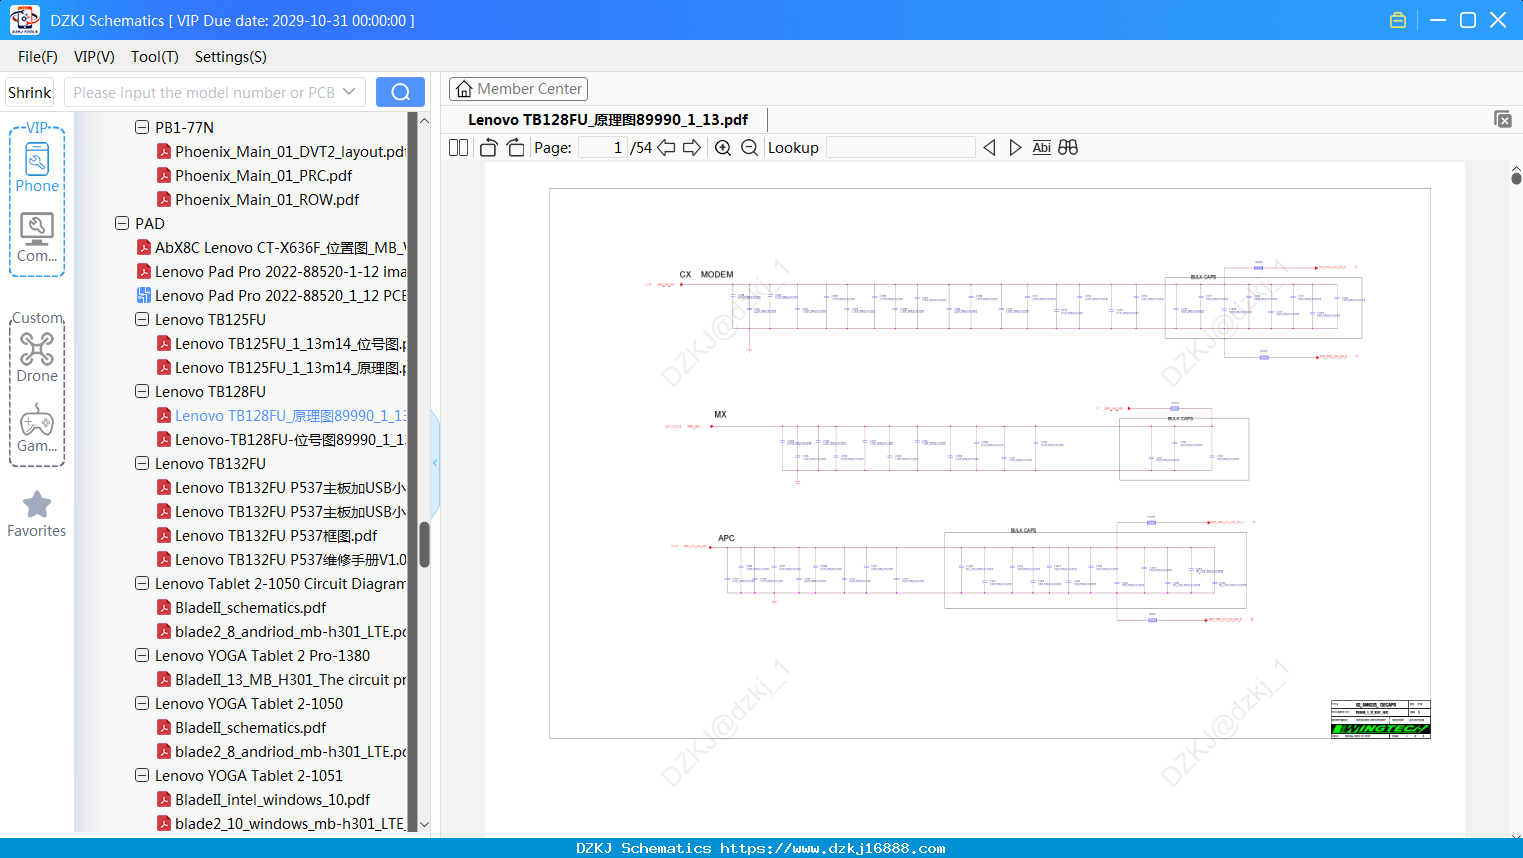Open Favorites star in the sidebar

click(37, 514)
